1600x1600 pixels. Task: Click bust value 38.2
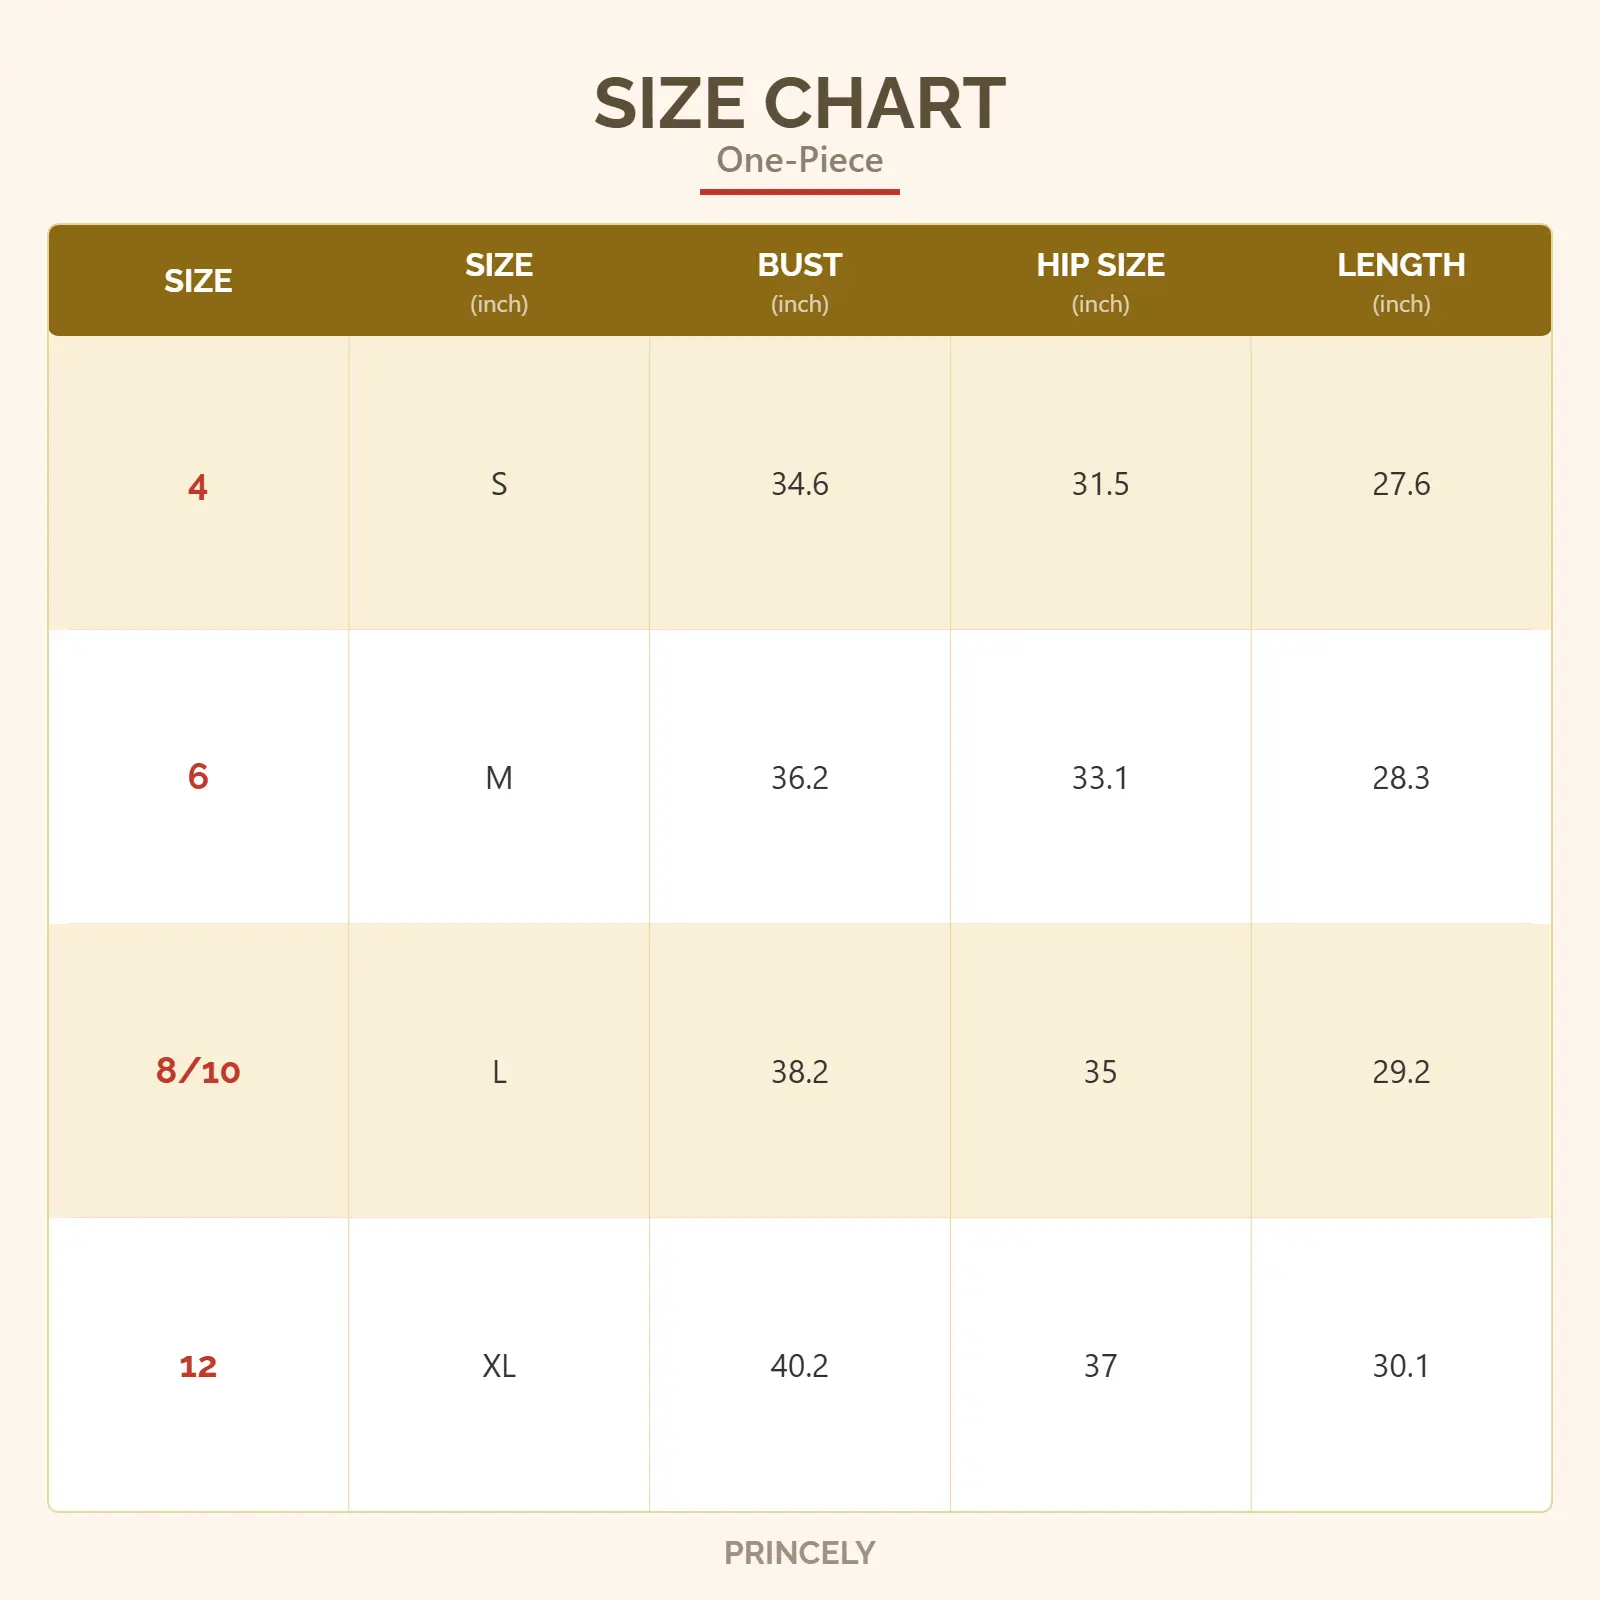tap(799, 1072)
